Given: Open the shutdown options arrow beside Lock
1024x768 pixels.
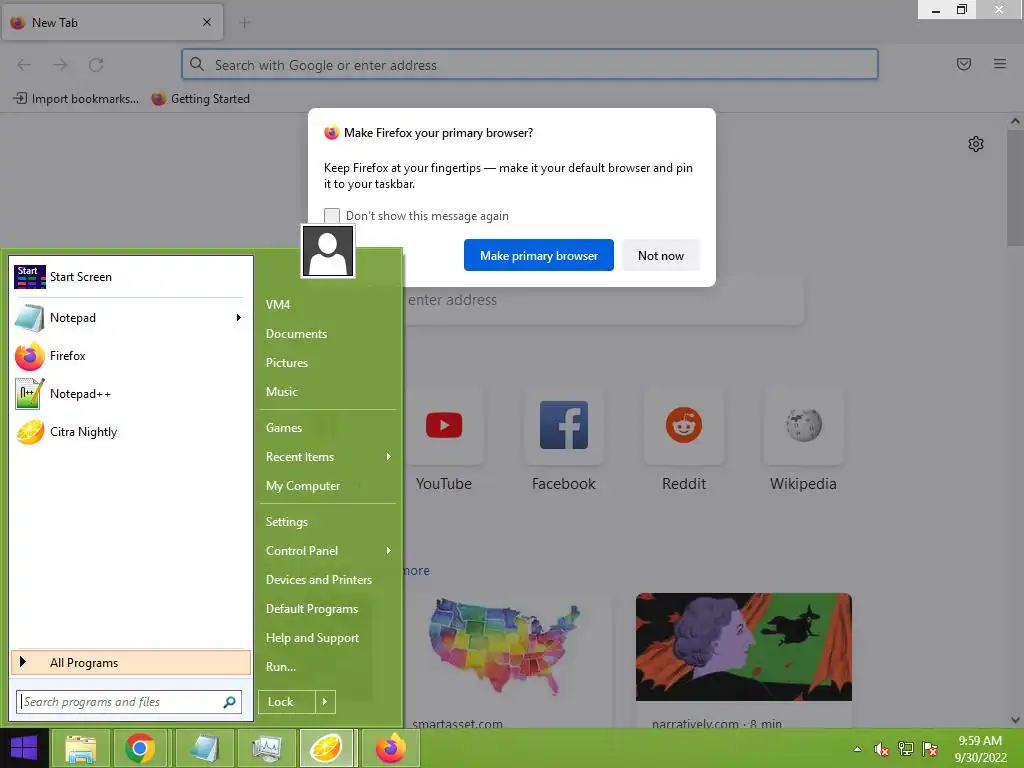Looking at the screenshot, I should click(325, 702).
